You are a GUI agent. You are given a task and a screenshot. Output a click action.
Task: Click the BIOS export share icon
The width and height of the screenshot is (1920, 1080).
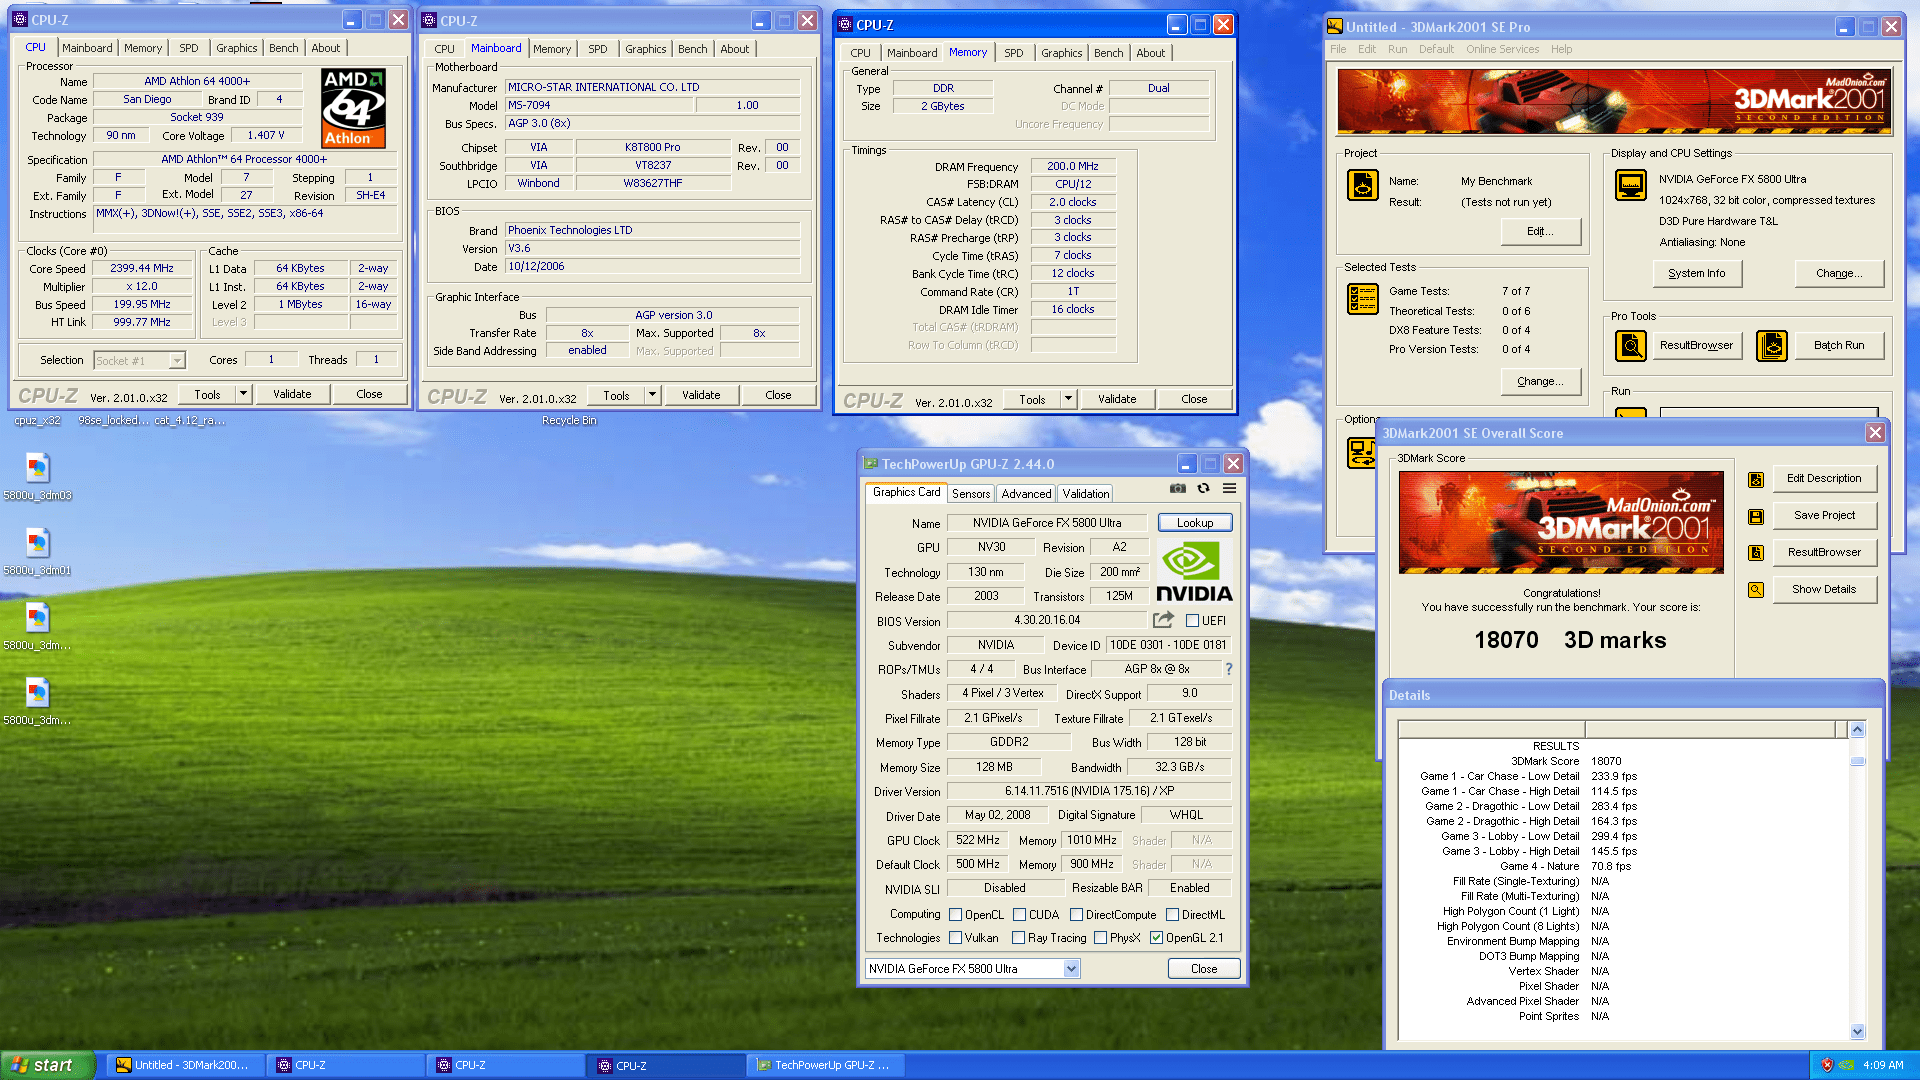(1163, 620)
